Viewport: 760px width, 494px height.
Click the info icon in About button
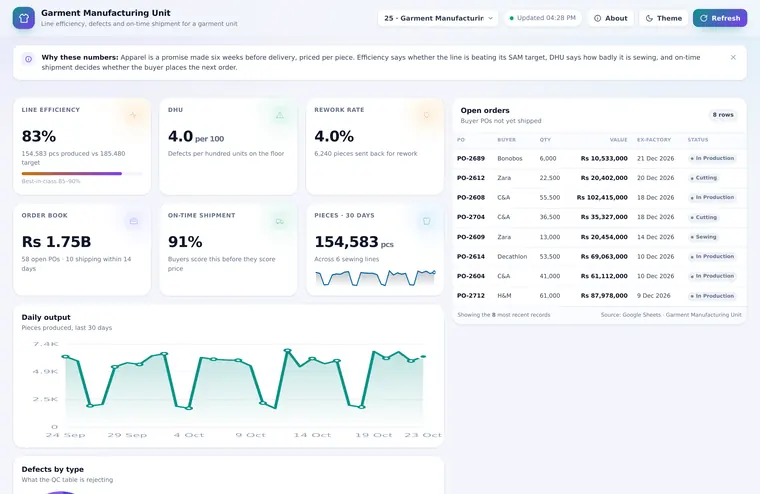click(598, 18)
